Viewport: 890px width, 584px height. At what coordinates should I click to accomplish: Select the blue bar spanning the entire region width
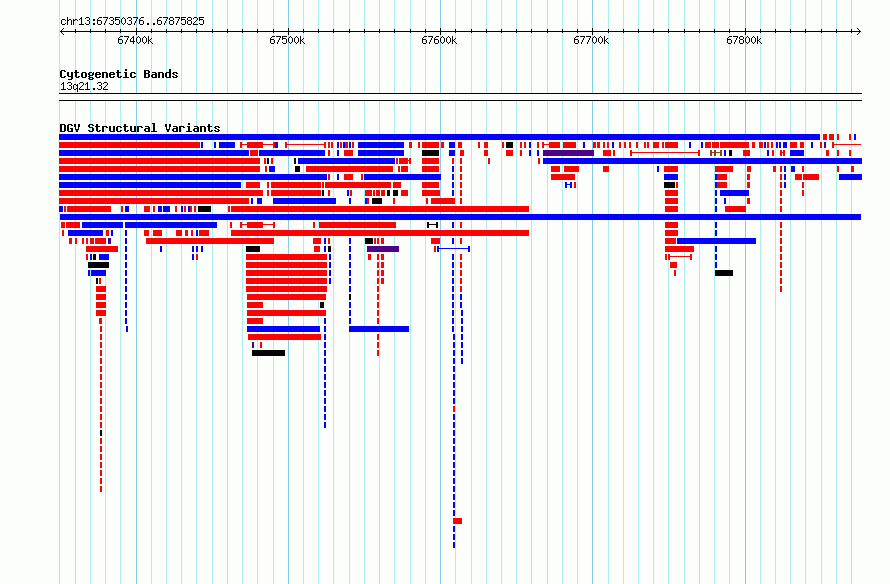460,217
